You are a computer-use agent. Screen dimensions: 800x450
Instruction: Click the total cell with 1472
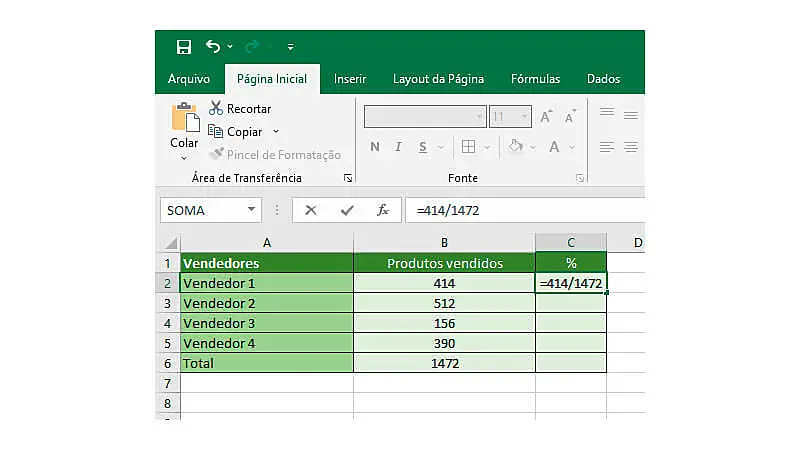[x=444, y=363]
